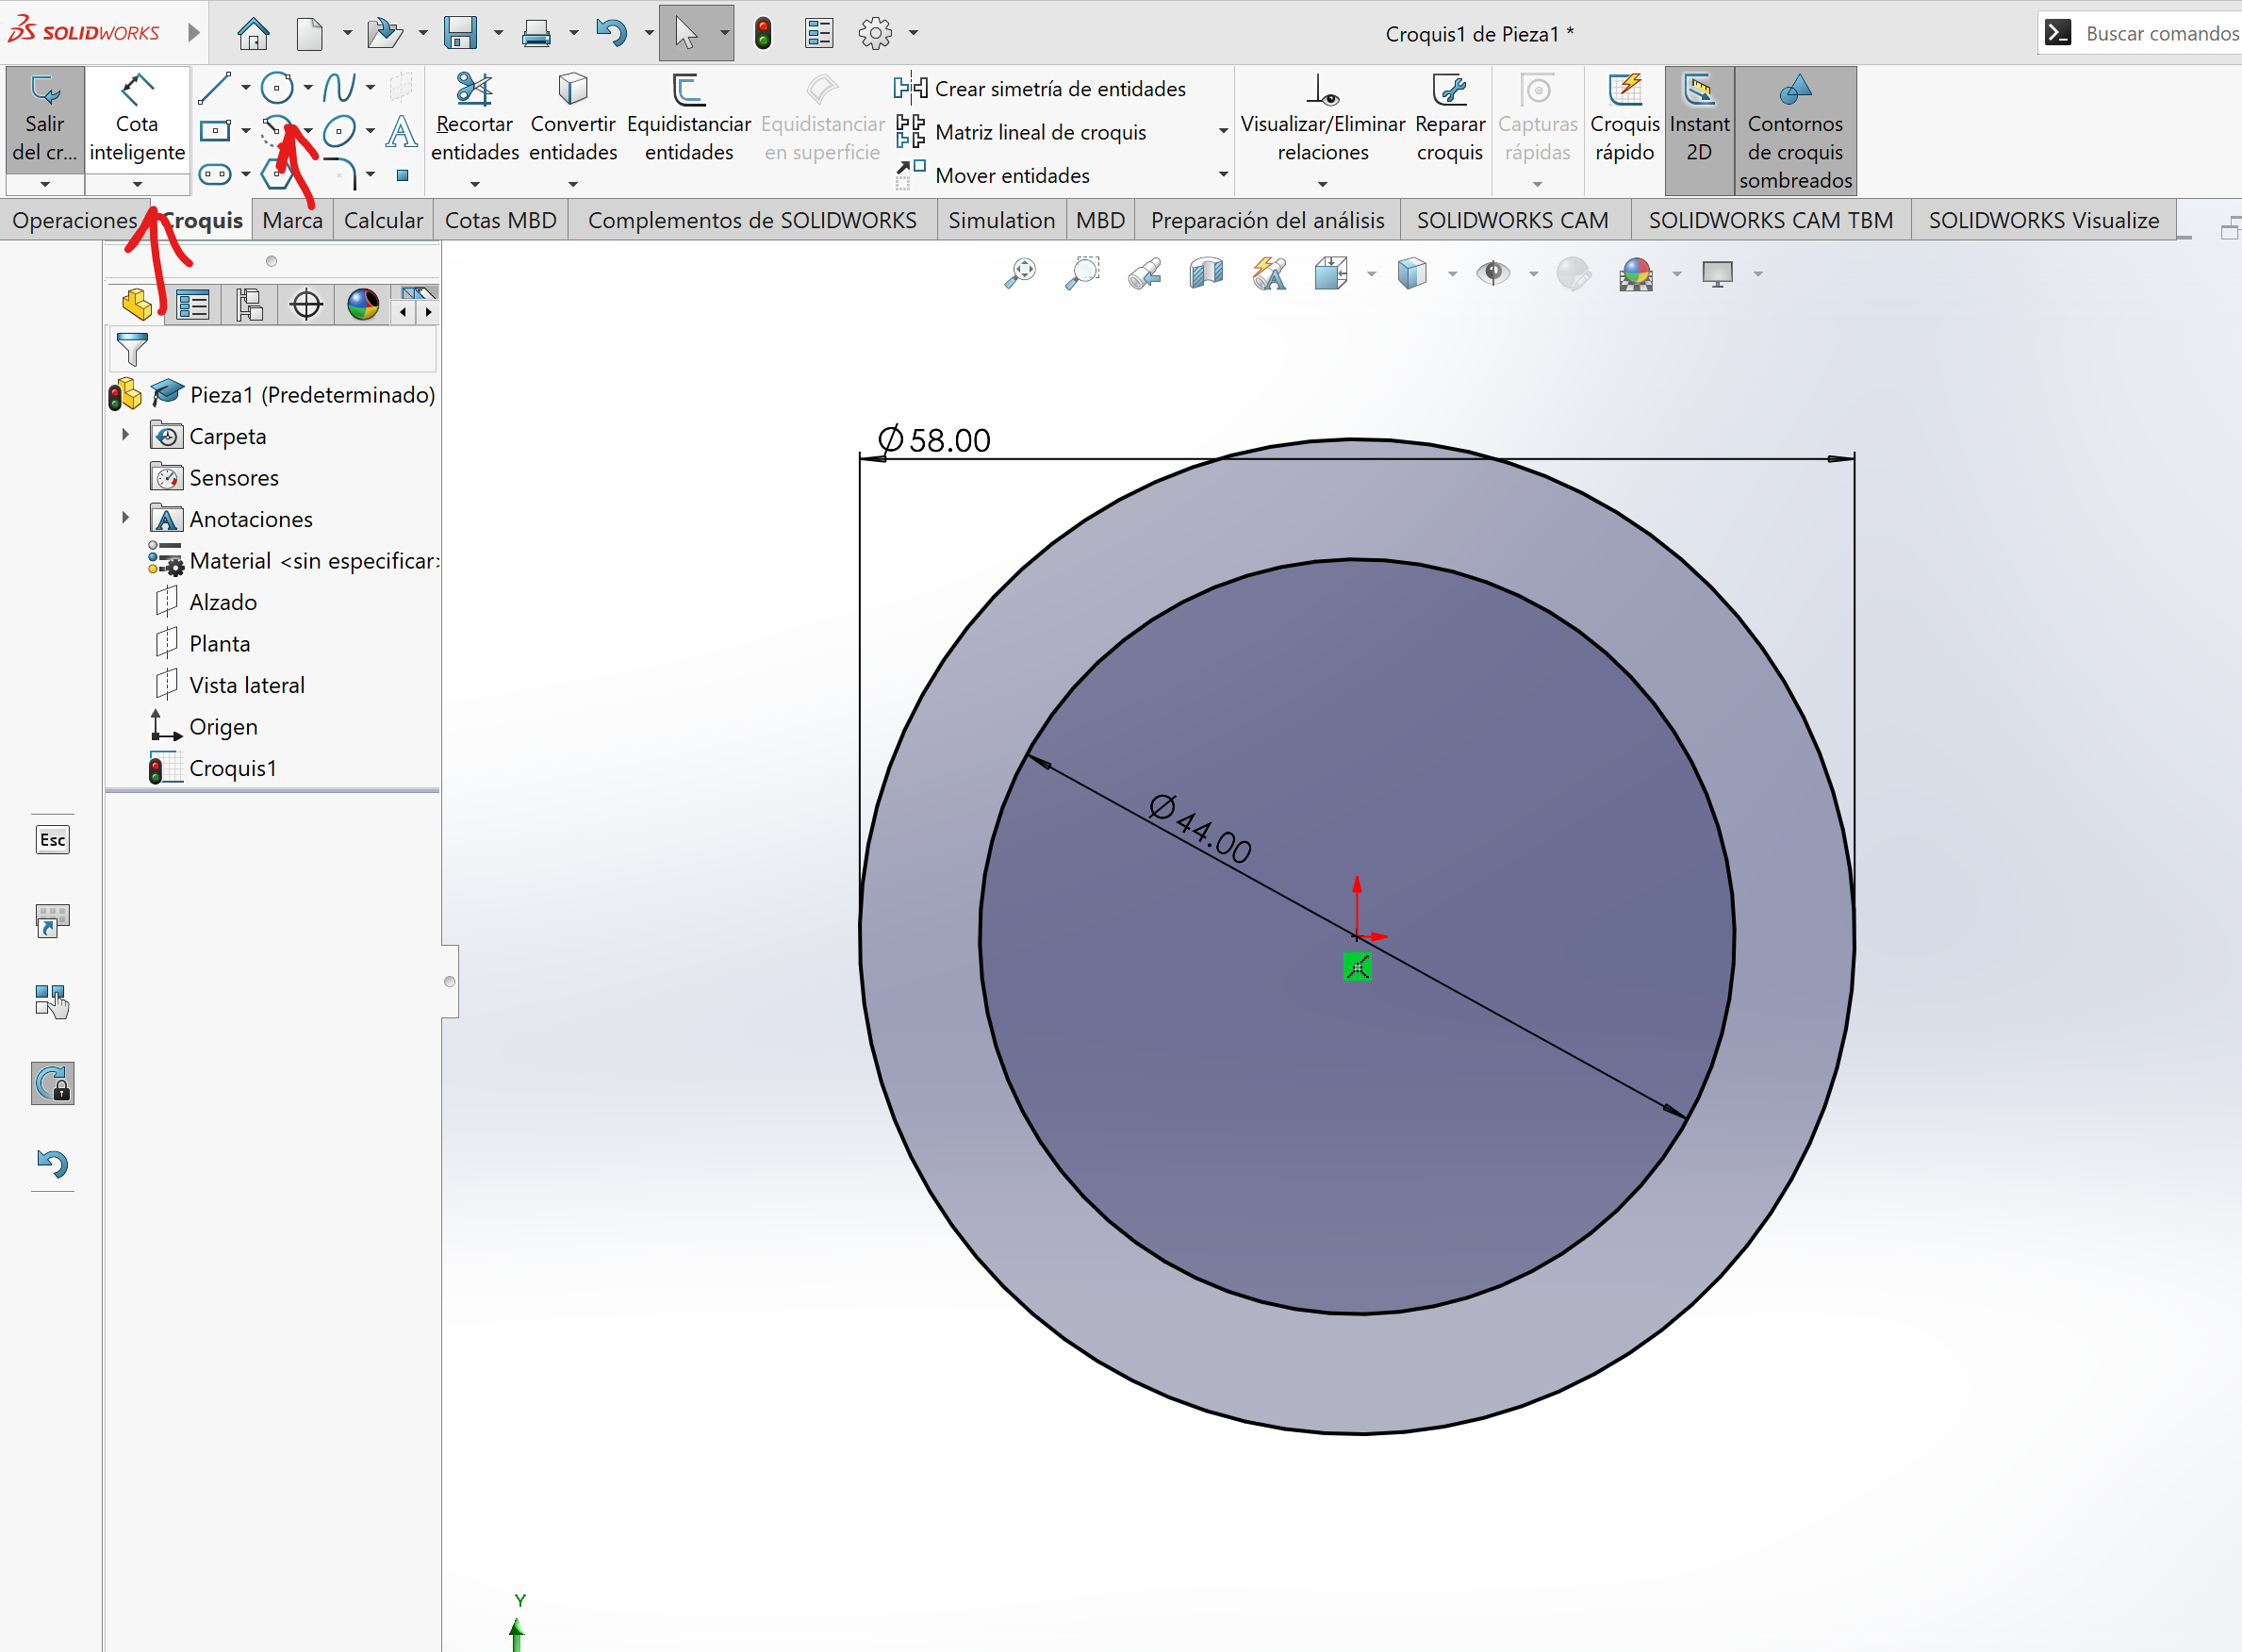Switch to the Simulation tab
This screenshot has height=1652, width=2242.
pyautogui.click(x=1001, y=220)
